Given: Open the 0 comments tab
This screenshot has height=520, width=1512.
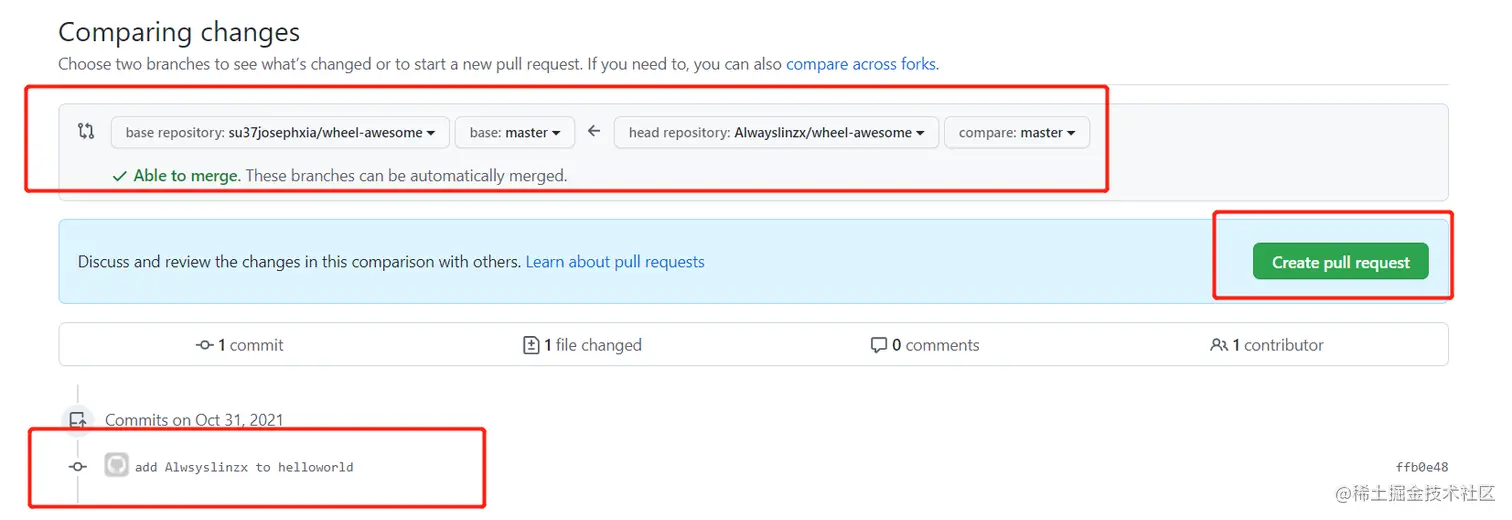Looking at the screenshot, I should point(925,345).
